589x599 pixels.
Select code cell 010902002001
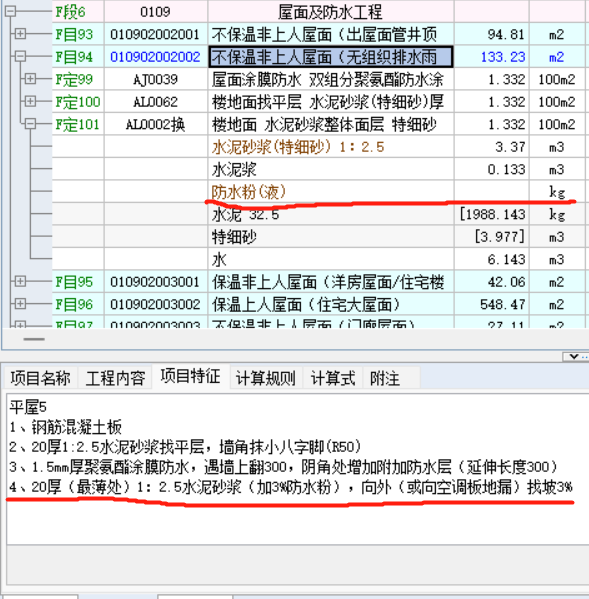[x=155, y=34]
